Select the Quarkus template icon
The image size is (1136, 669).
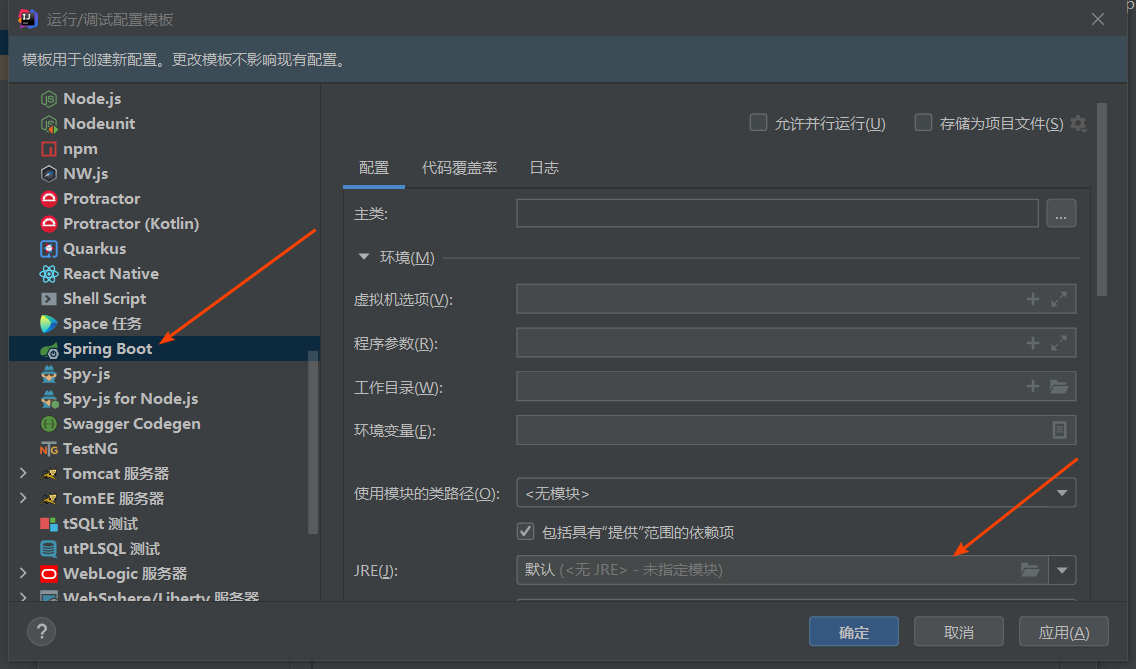coord(48,248)
